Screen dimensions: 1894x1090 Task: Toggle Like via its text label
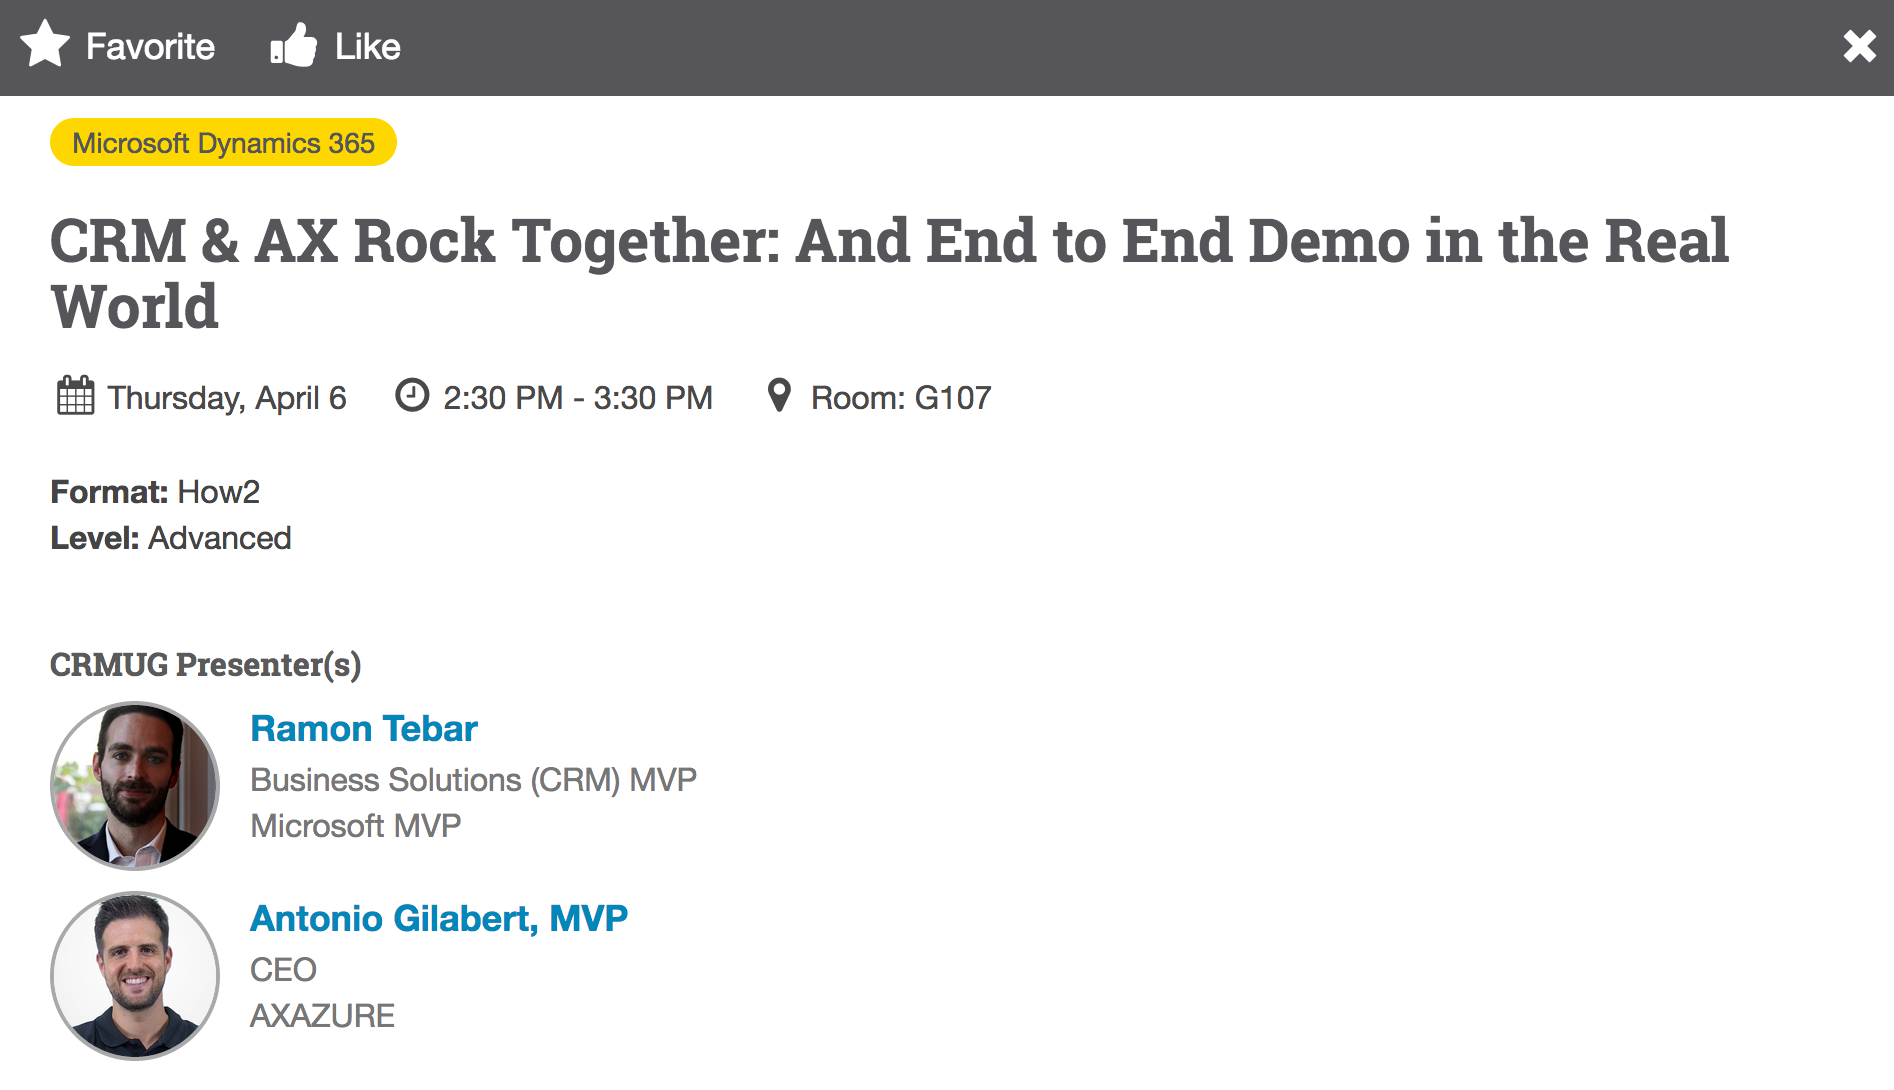click(x=367, y=47)
